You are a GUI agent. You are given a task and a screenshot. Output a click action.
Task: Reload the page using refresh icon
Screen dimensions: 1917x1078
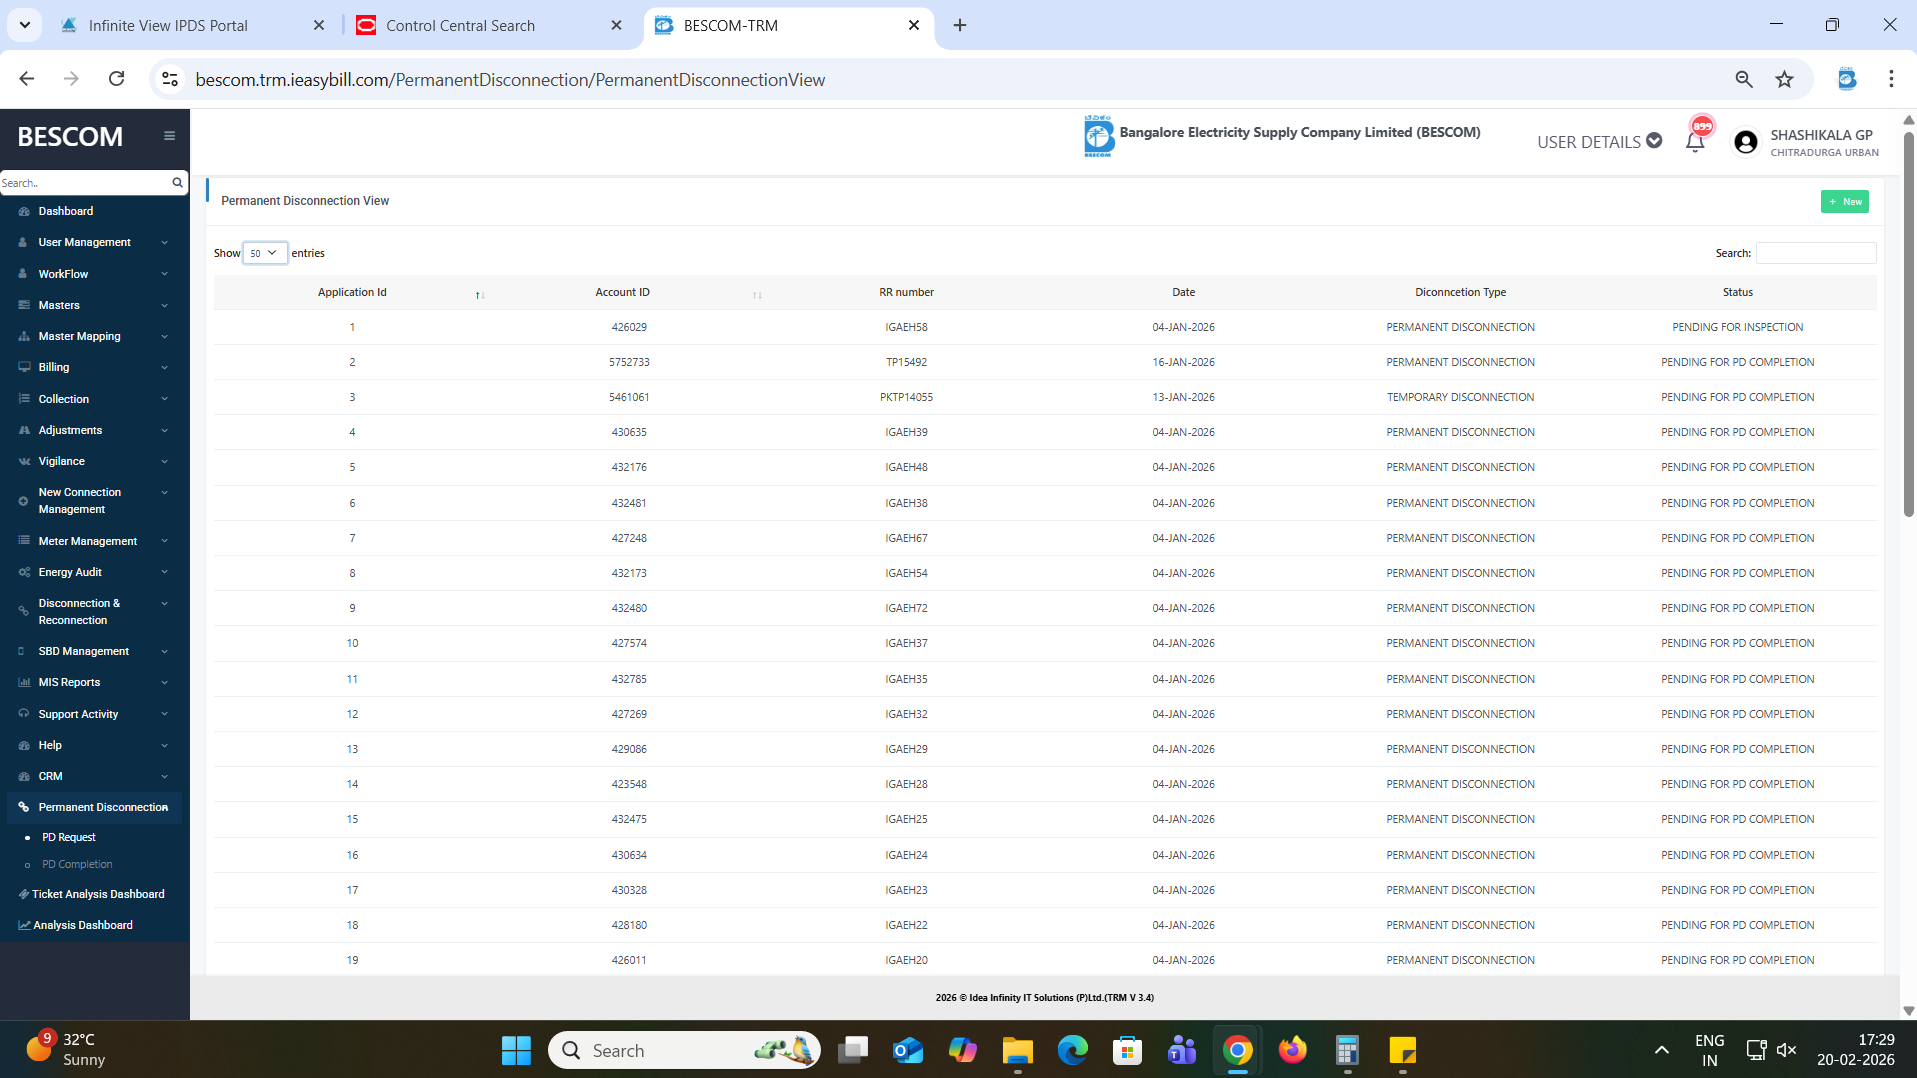(x=117, y=79)
